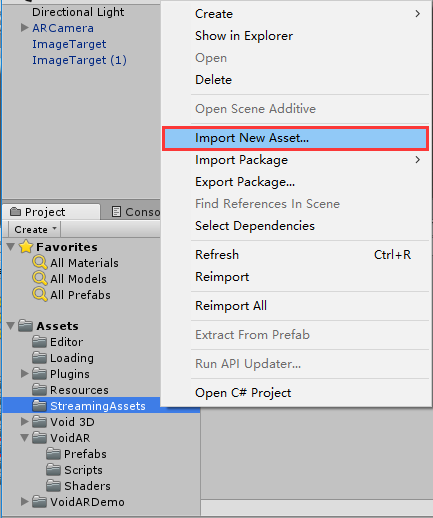The image size is (433, 518).
Task: Click the All Models search icon
Action: 40,279
